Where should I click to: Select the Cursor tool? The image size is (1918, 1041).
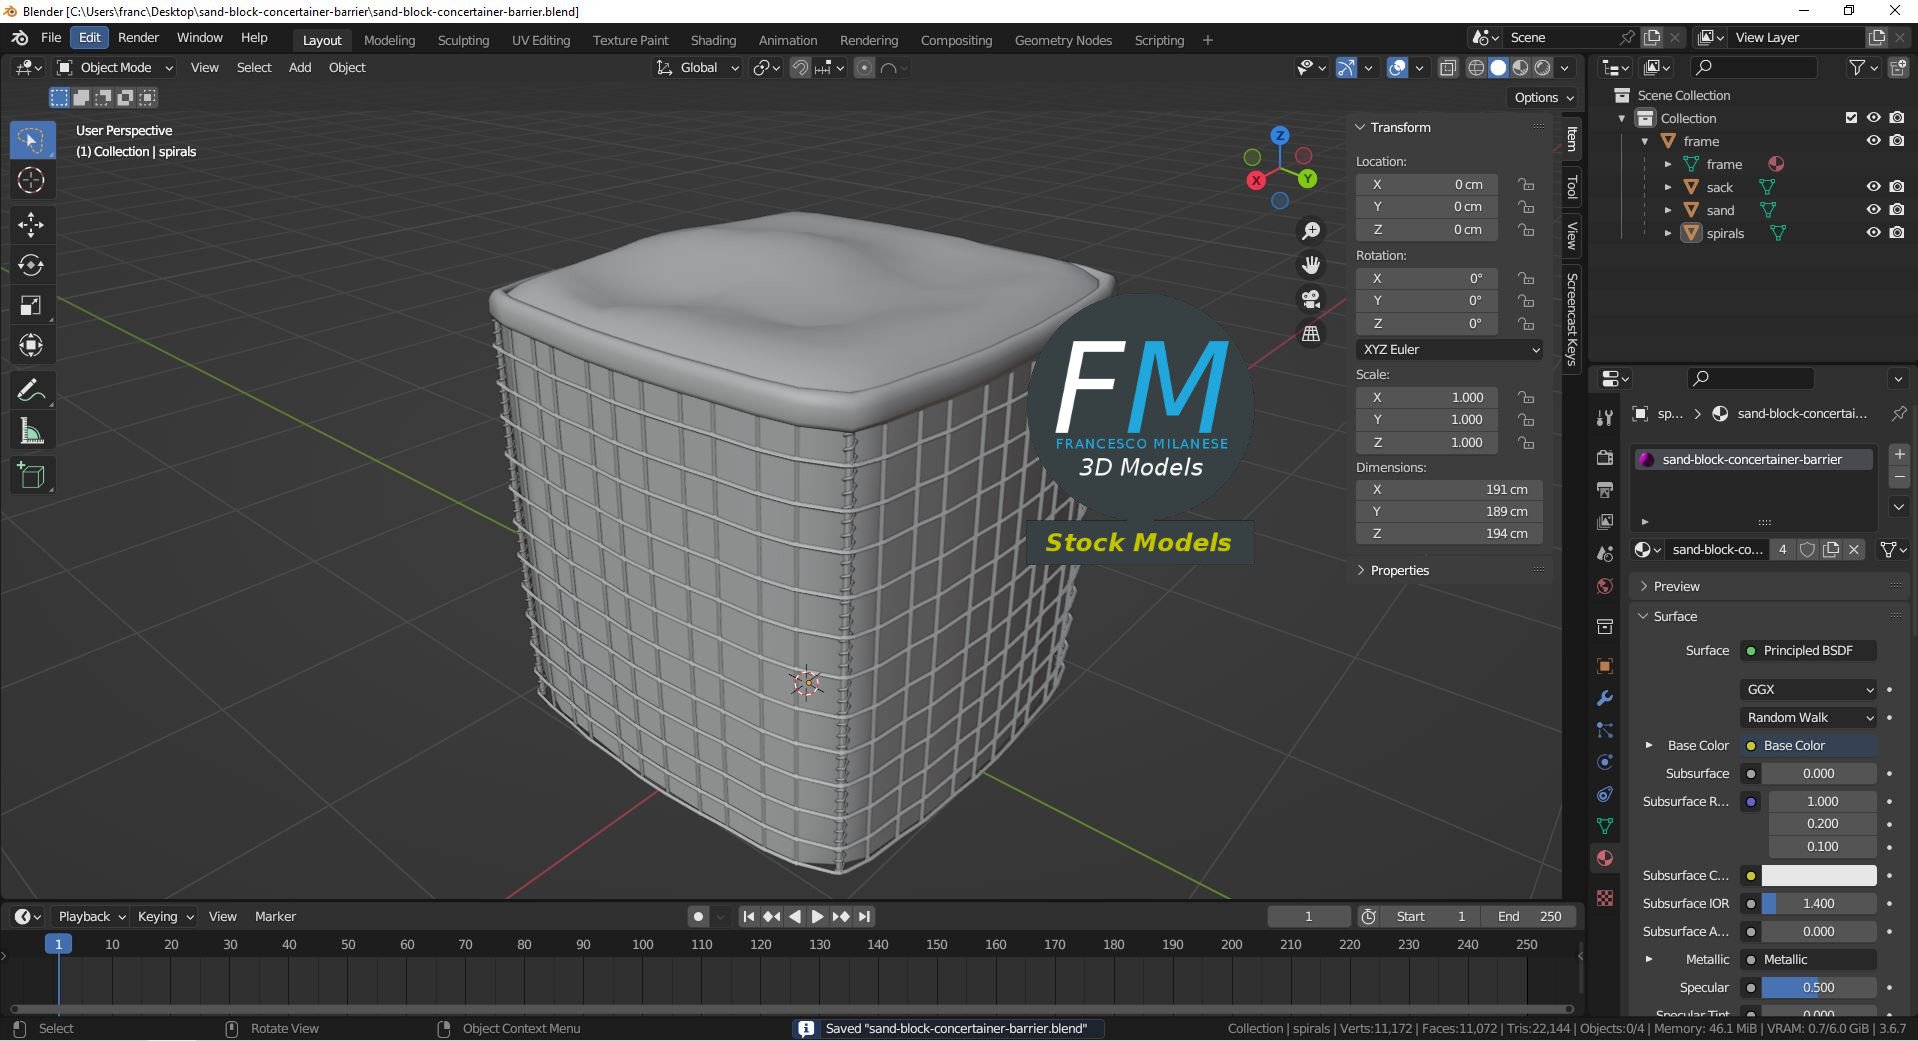pos(31,180)
